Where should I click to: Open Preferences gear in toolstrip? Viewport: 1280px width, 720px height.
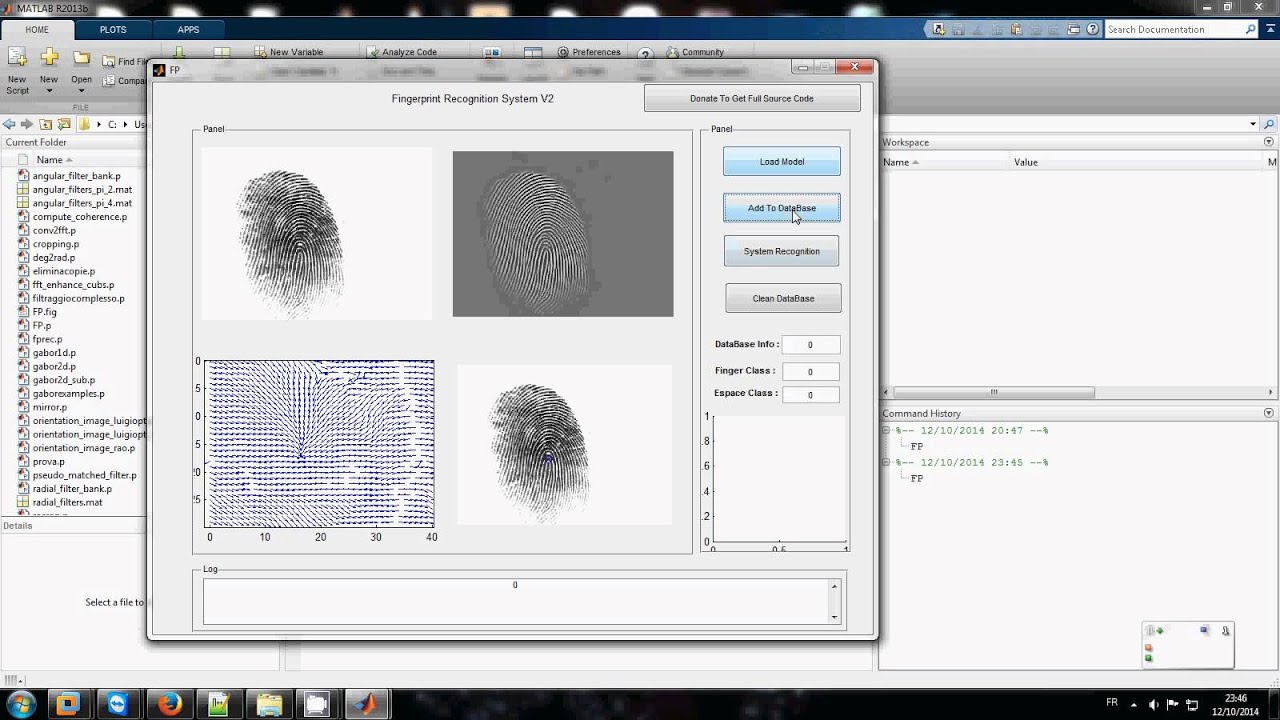coord(563,52)
